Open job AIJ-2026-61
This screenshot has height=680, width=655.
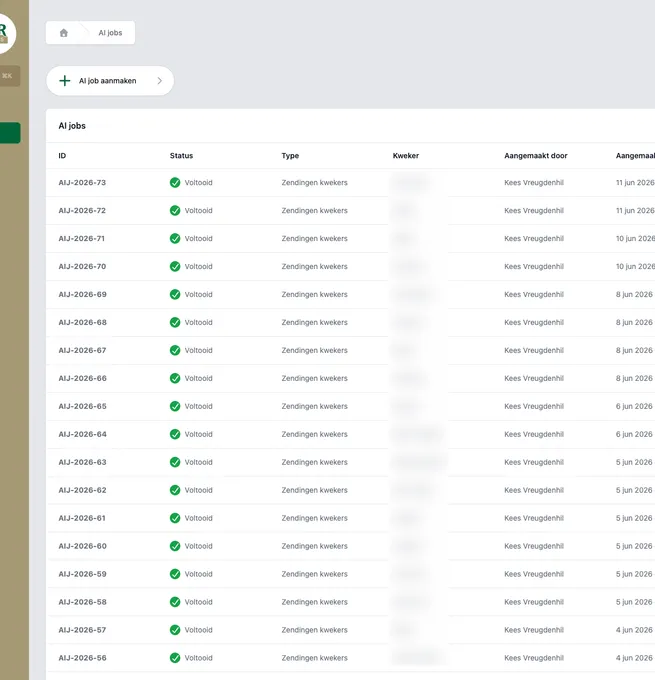[x=82, y=518]
